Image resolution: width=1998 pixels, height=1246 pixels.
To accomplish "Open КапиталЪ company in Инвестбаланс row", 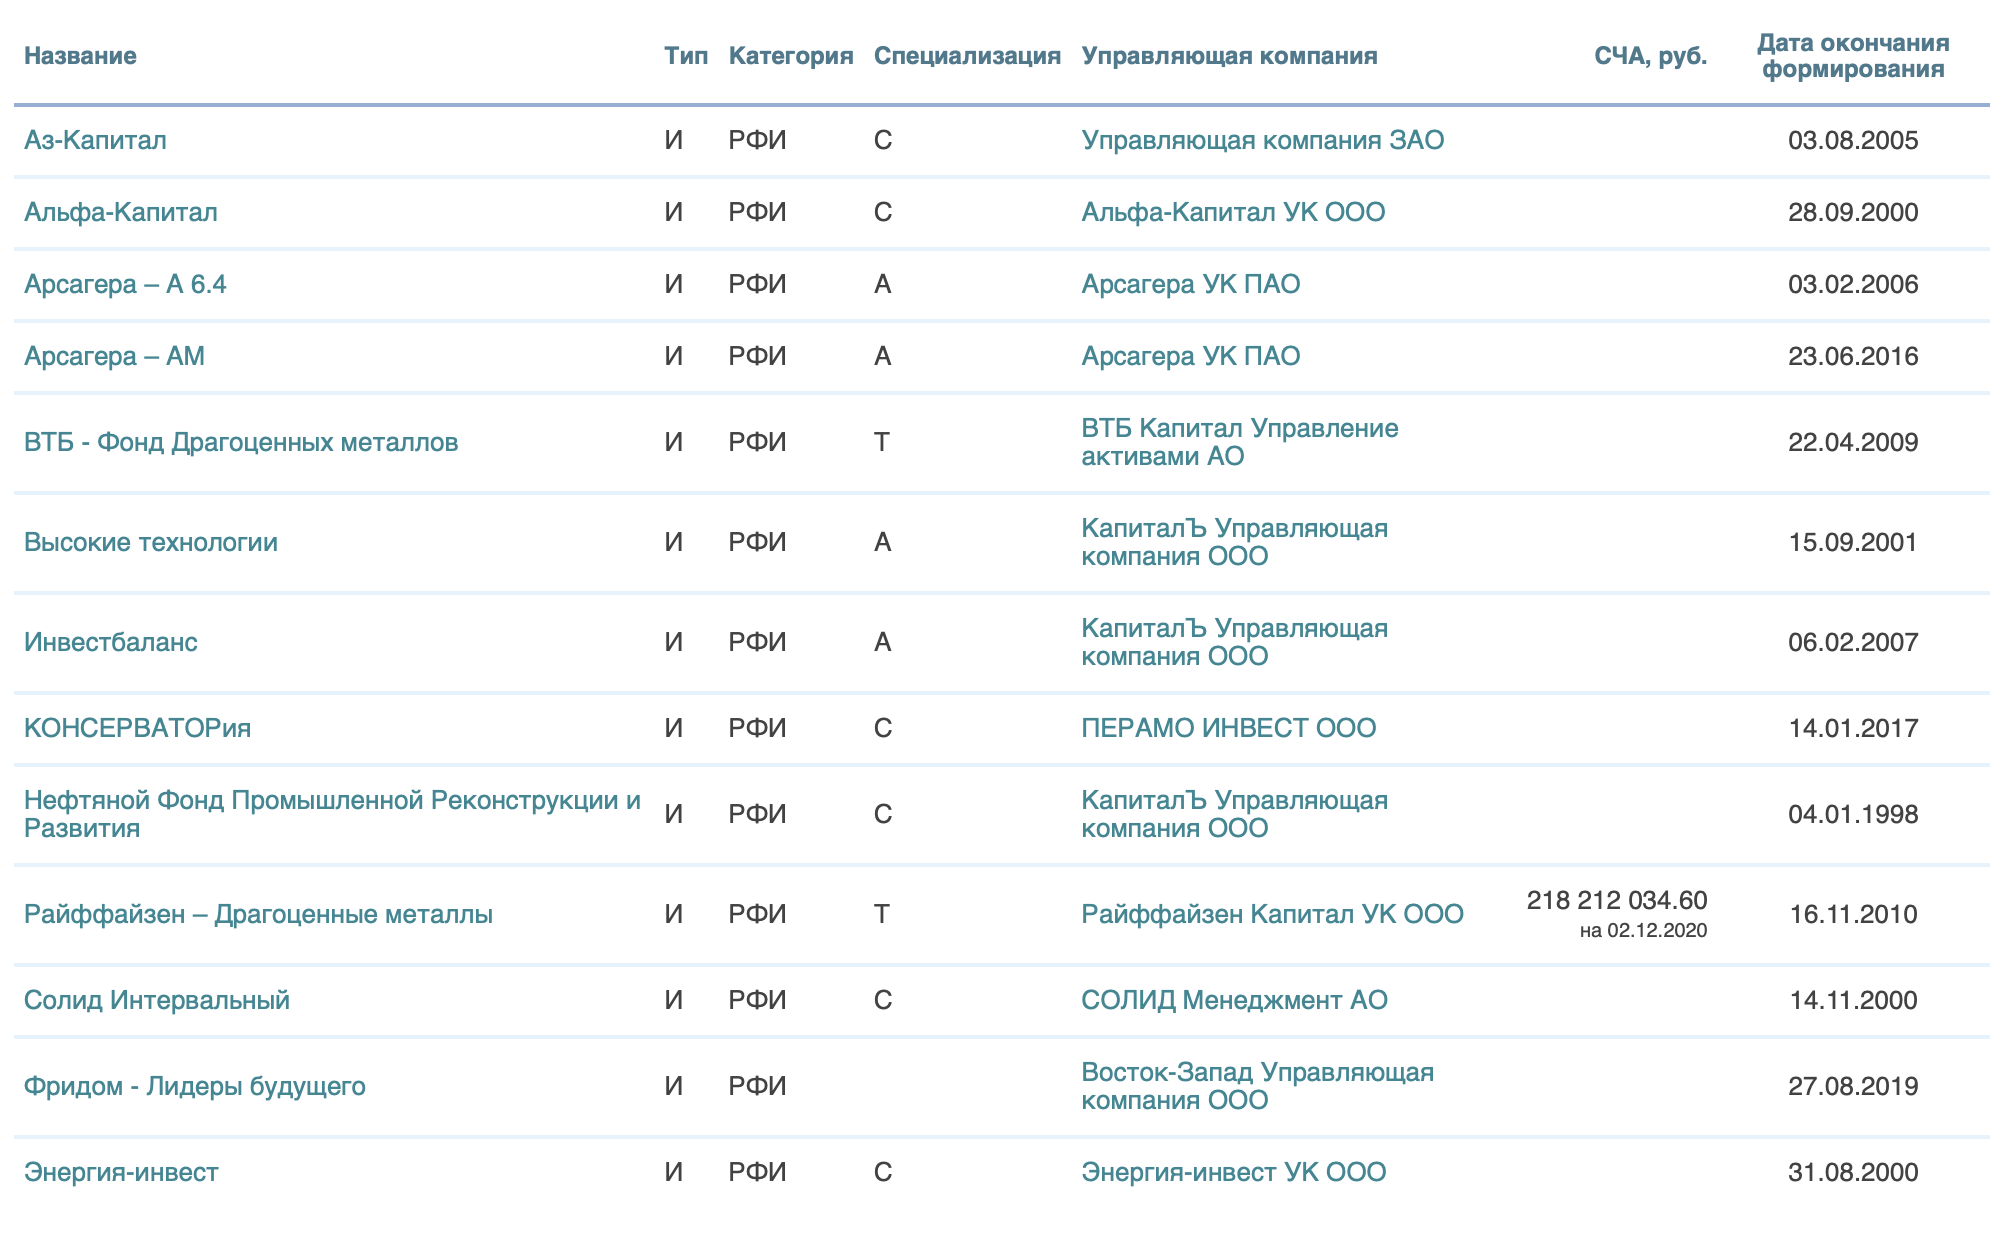I will click(x=1235, y=642).
